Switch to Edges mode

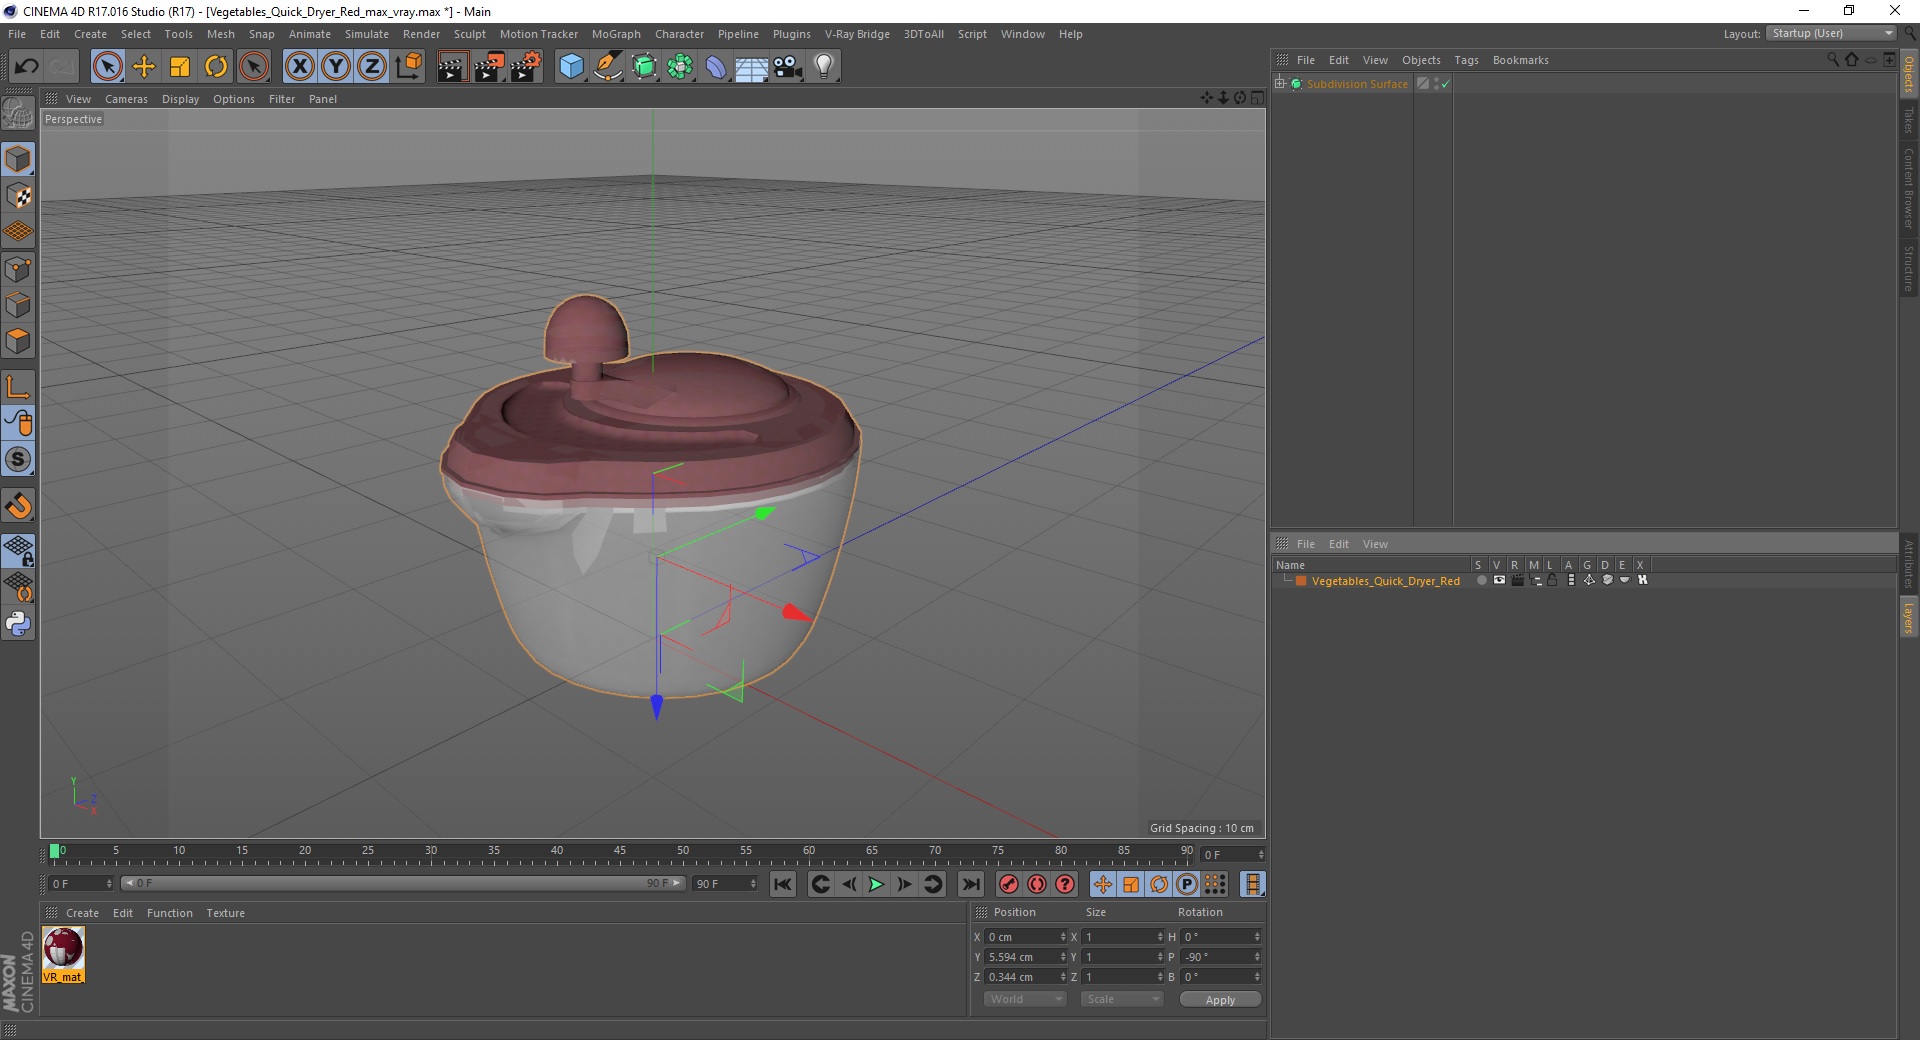pos(18,305)
